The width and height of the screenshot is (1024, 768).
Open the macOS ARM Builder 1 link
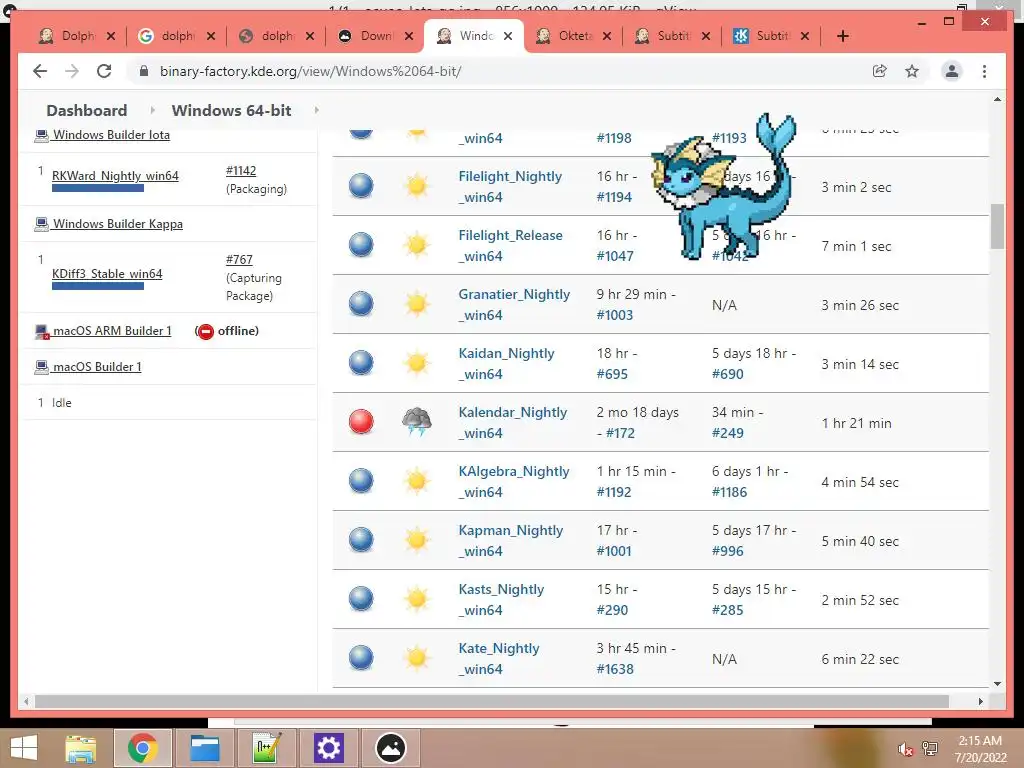[x=112, y=331]
